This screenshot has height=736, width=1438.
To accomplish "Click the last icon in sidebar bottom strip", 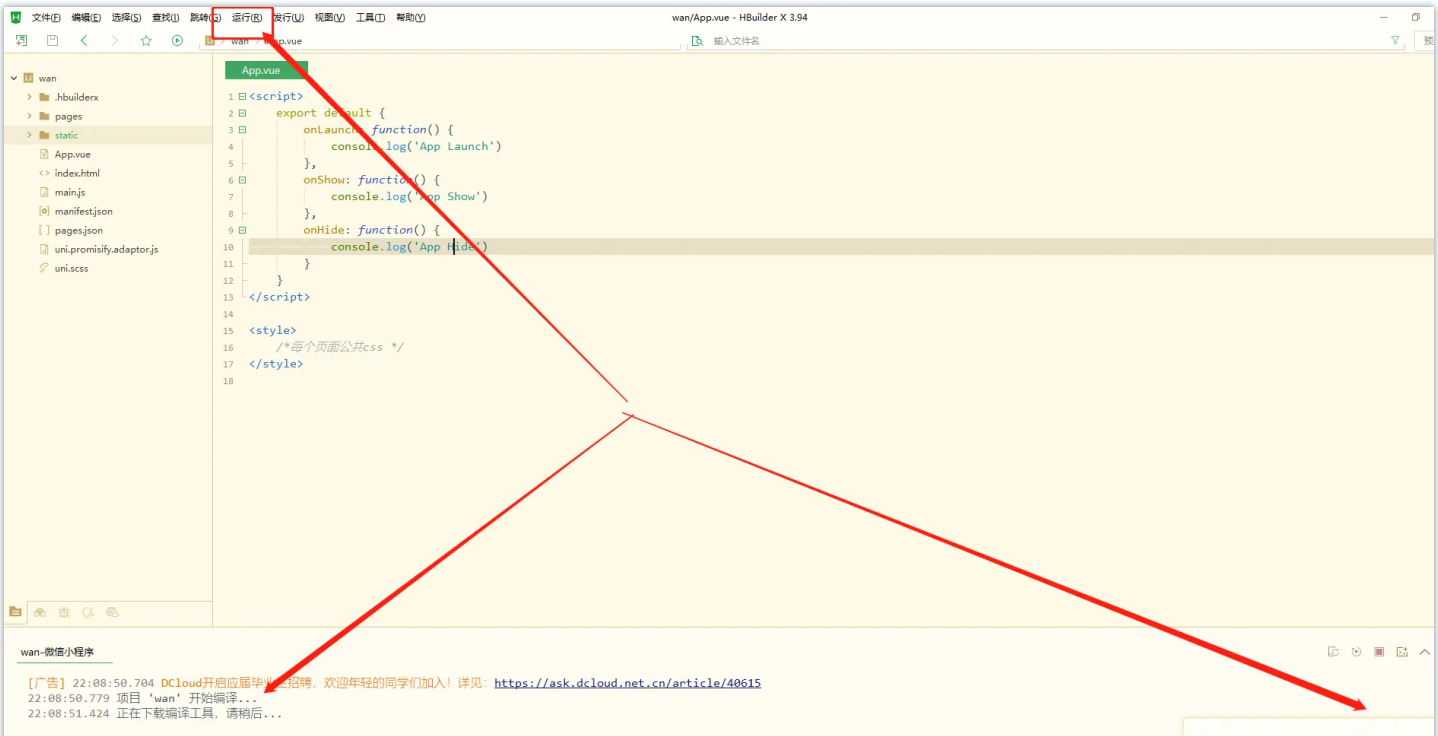I will (113, 612).
